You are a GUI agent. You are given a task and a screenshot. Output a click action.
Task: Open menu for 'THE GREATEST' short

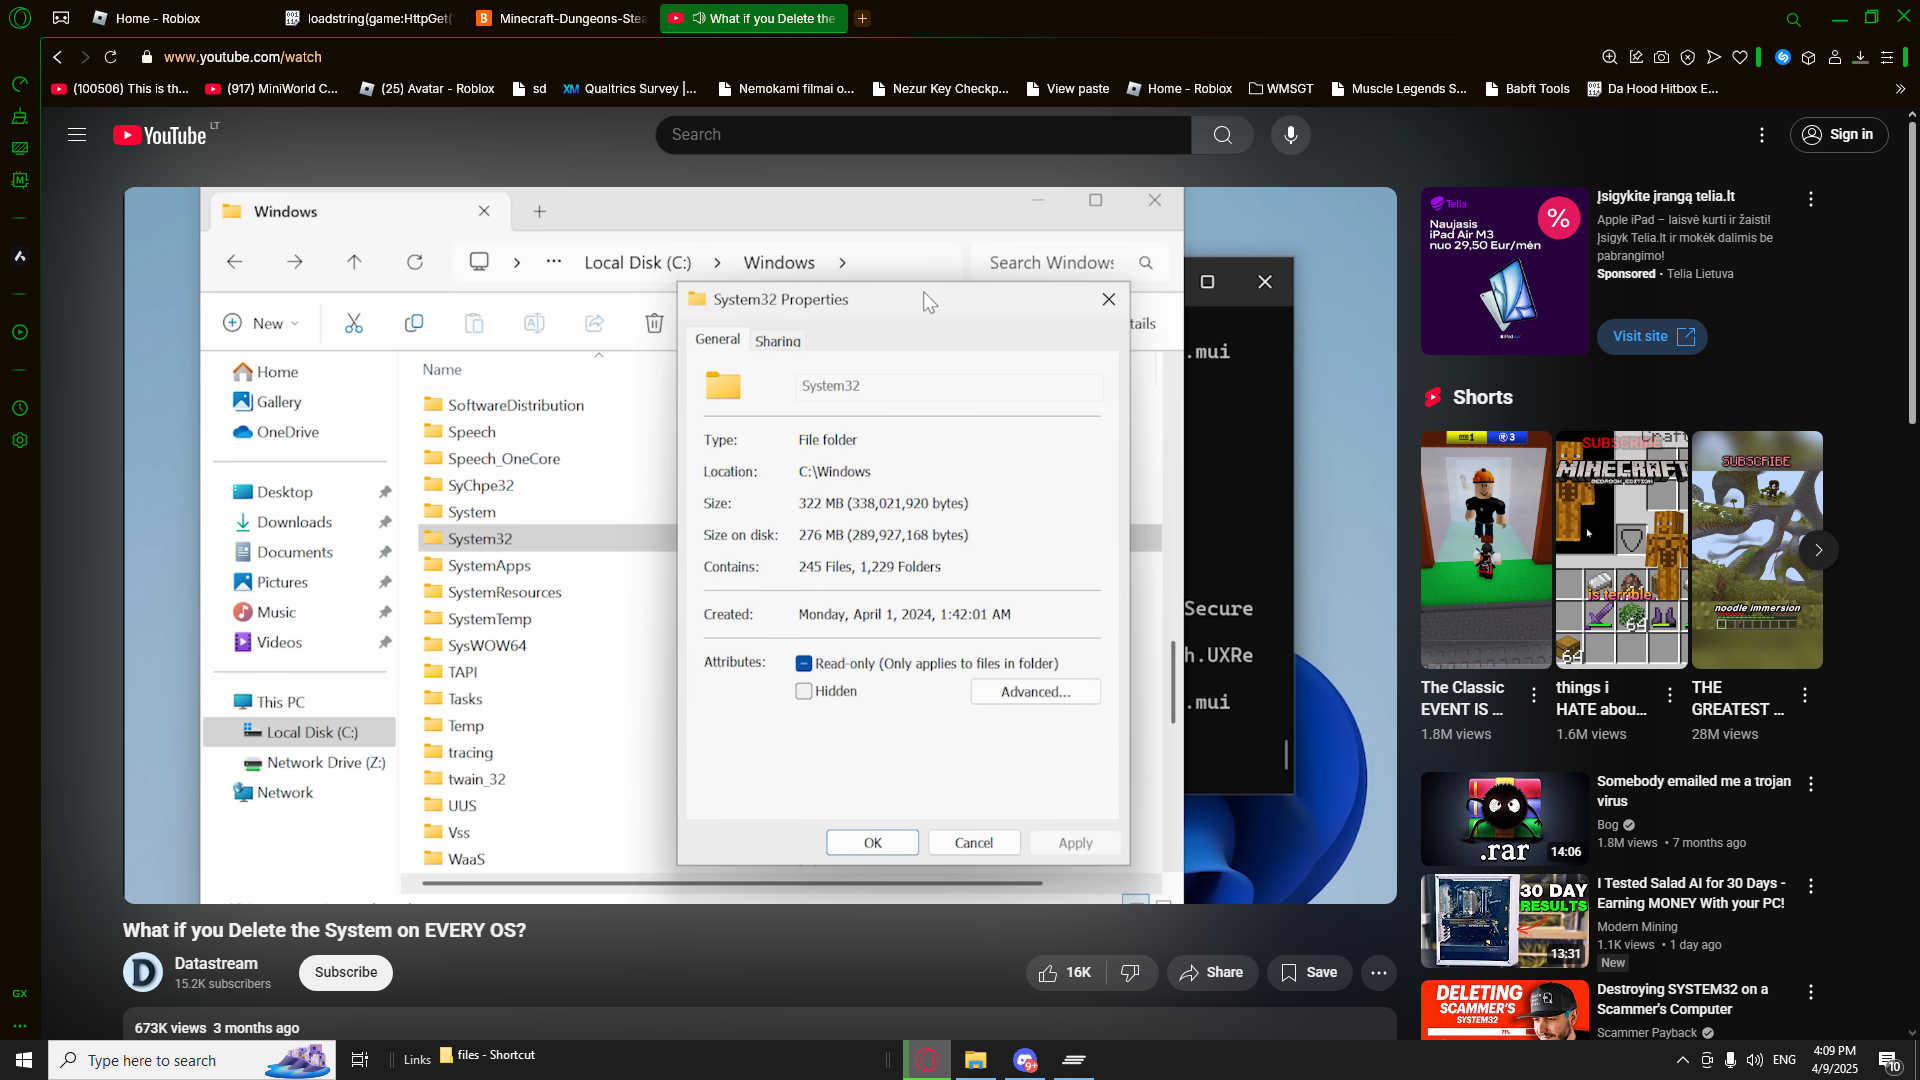click(1805, 695)
